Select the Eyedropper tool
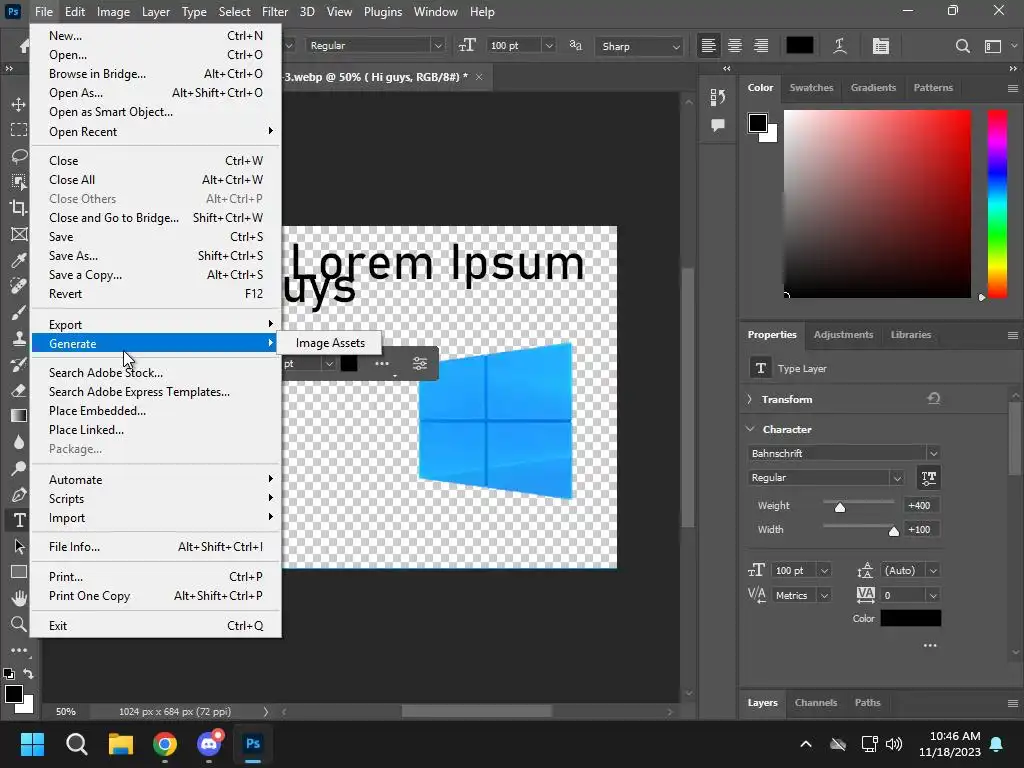The height and width of the screenshot is (768, 1024). click(x=19, y=260)
